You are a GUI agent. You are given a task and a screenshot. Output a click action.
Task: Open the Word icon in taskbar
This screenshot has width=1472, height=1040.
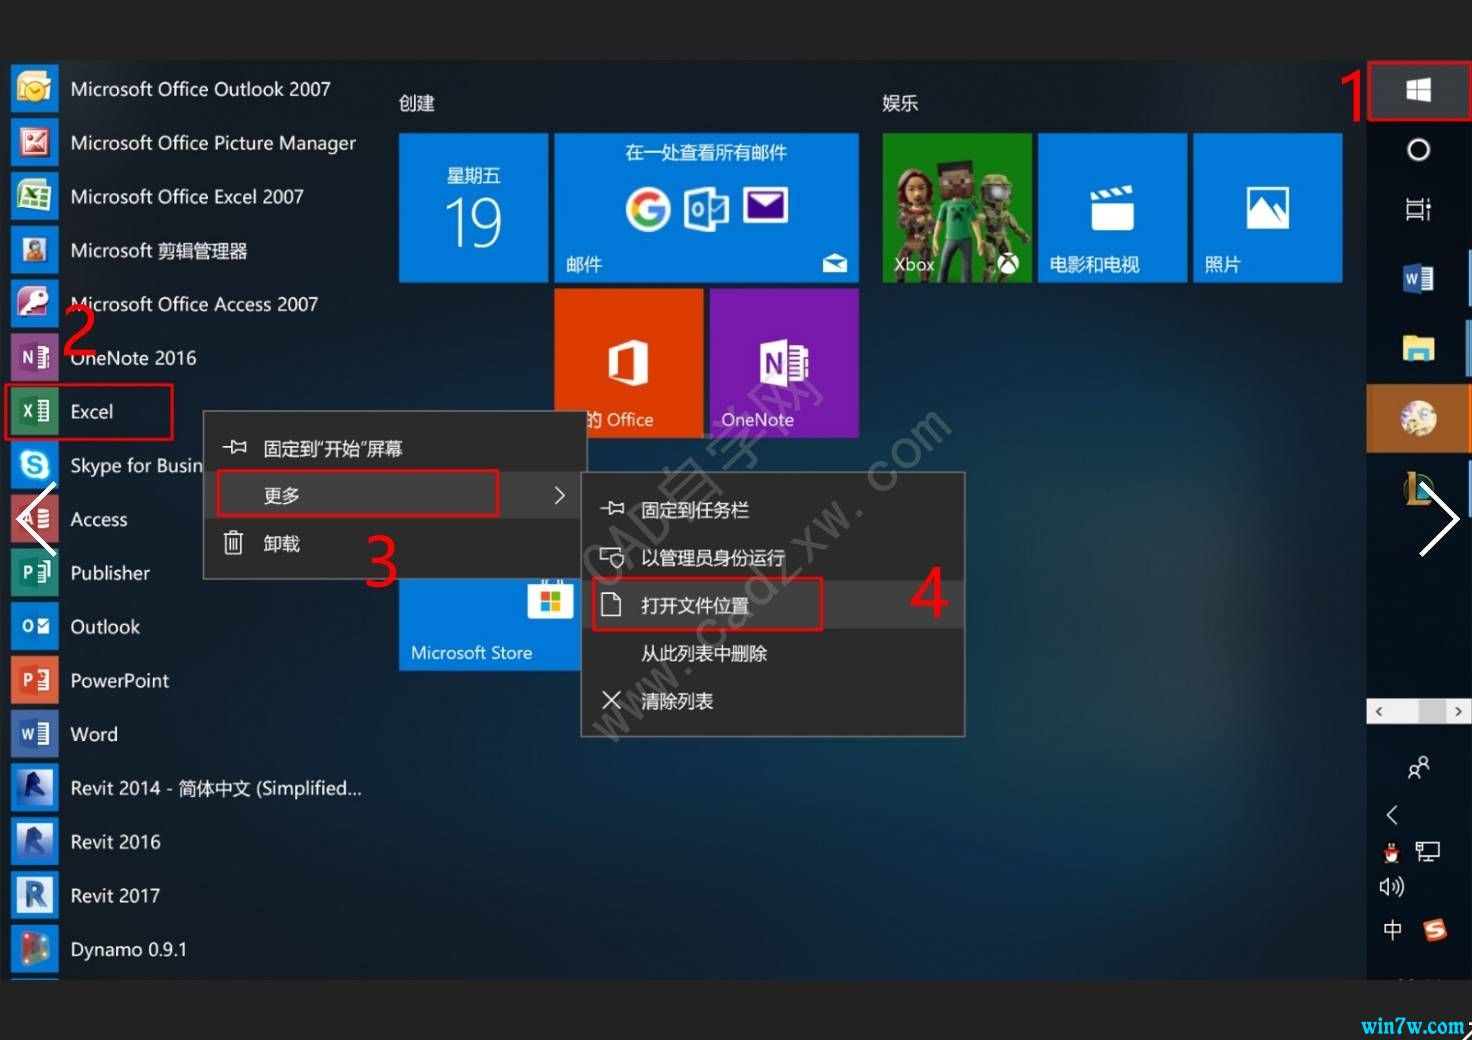click(x=1418, y=279)
